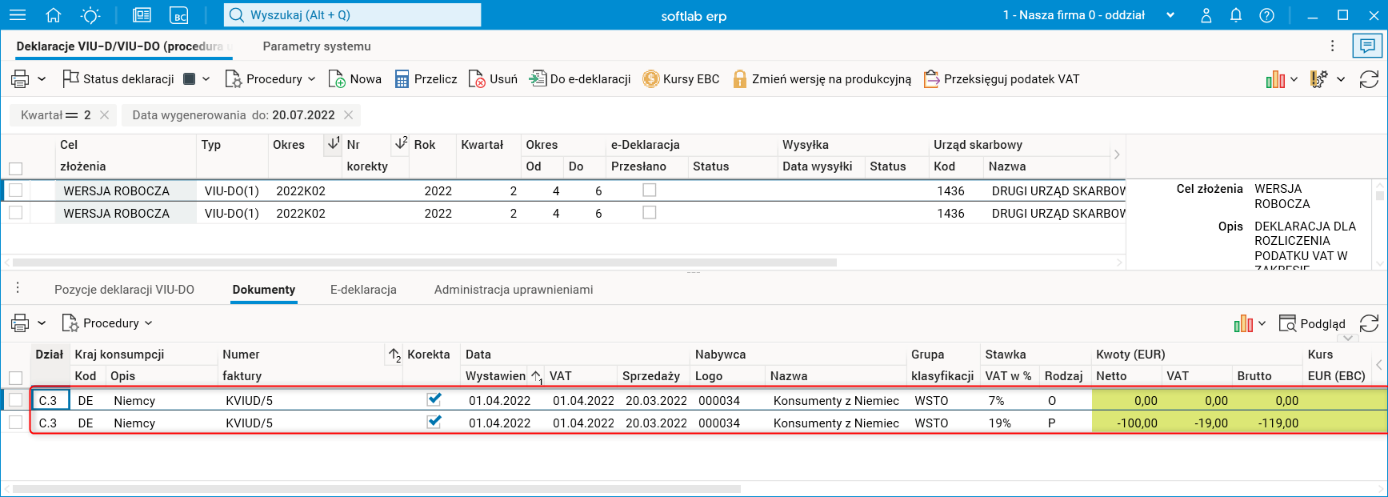Expand arrow next to upper bar chart icon

(x=1293, y=79)
